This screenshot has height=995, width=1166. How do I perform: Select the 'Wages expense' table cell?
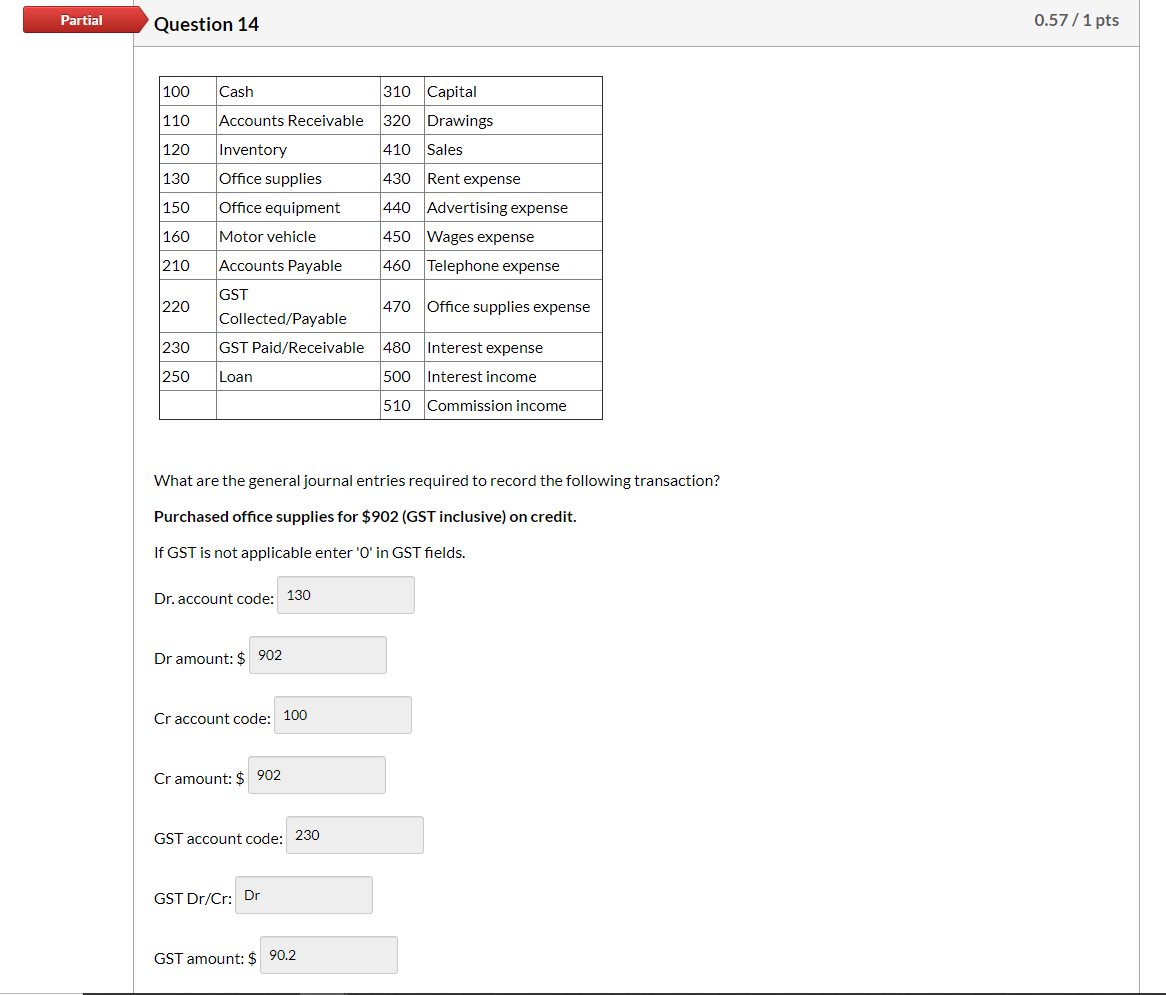click(513, 236)
